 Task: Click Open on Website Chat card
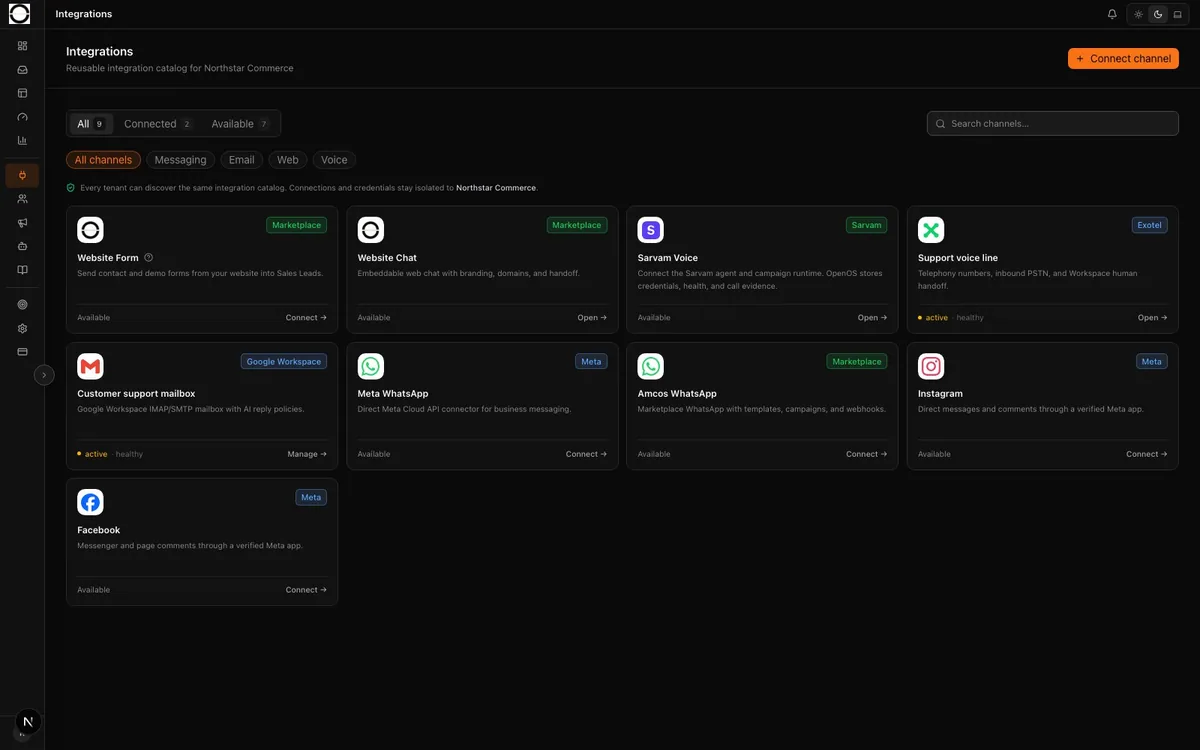tap(592, 318)
